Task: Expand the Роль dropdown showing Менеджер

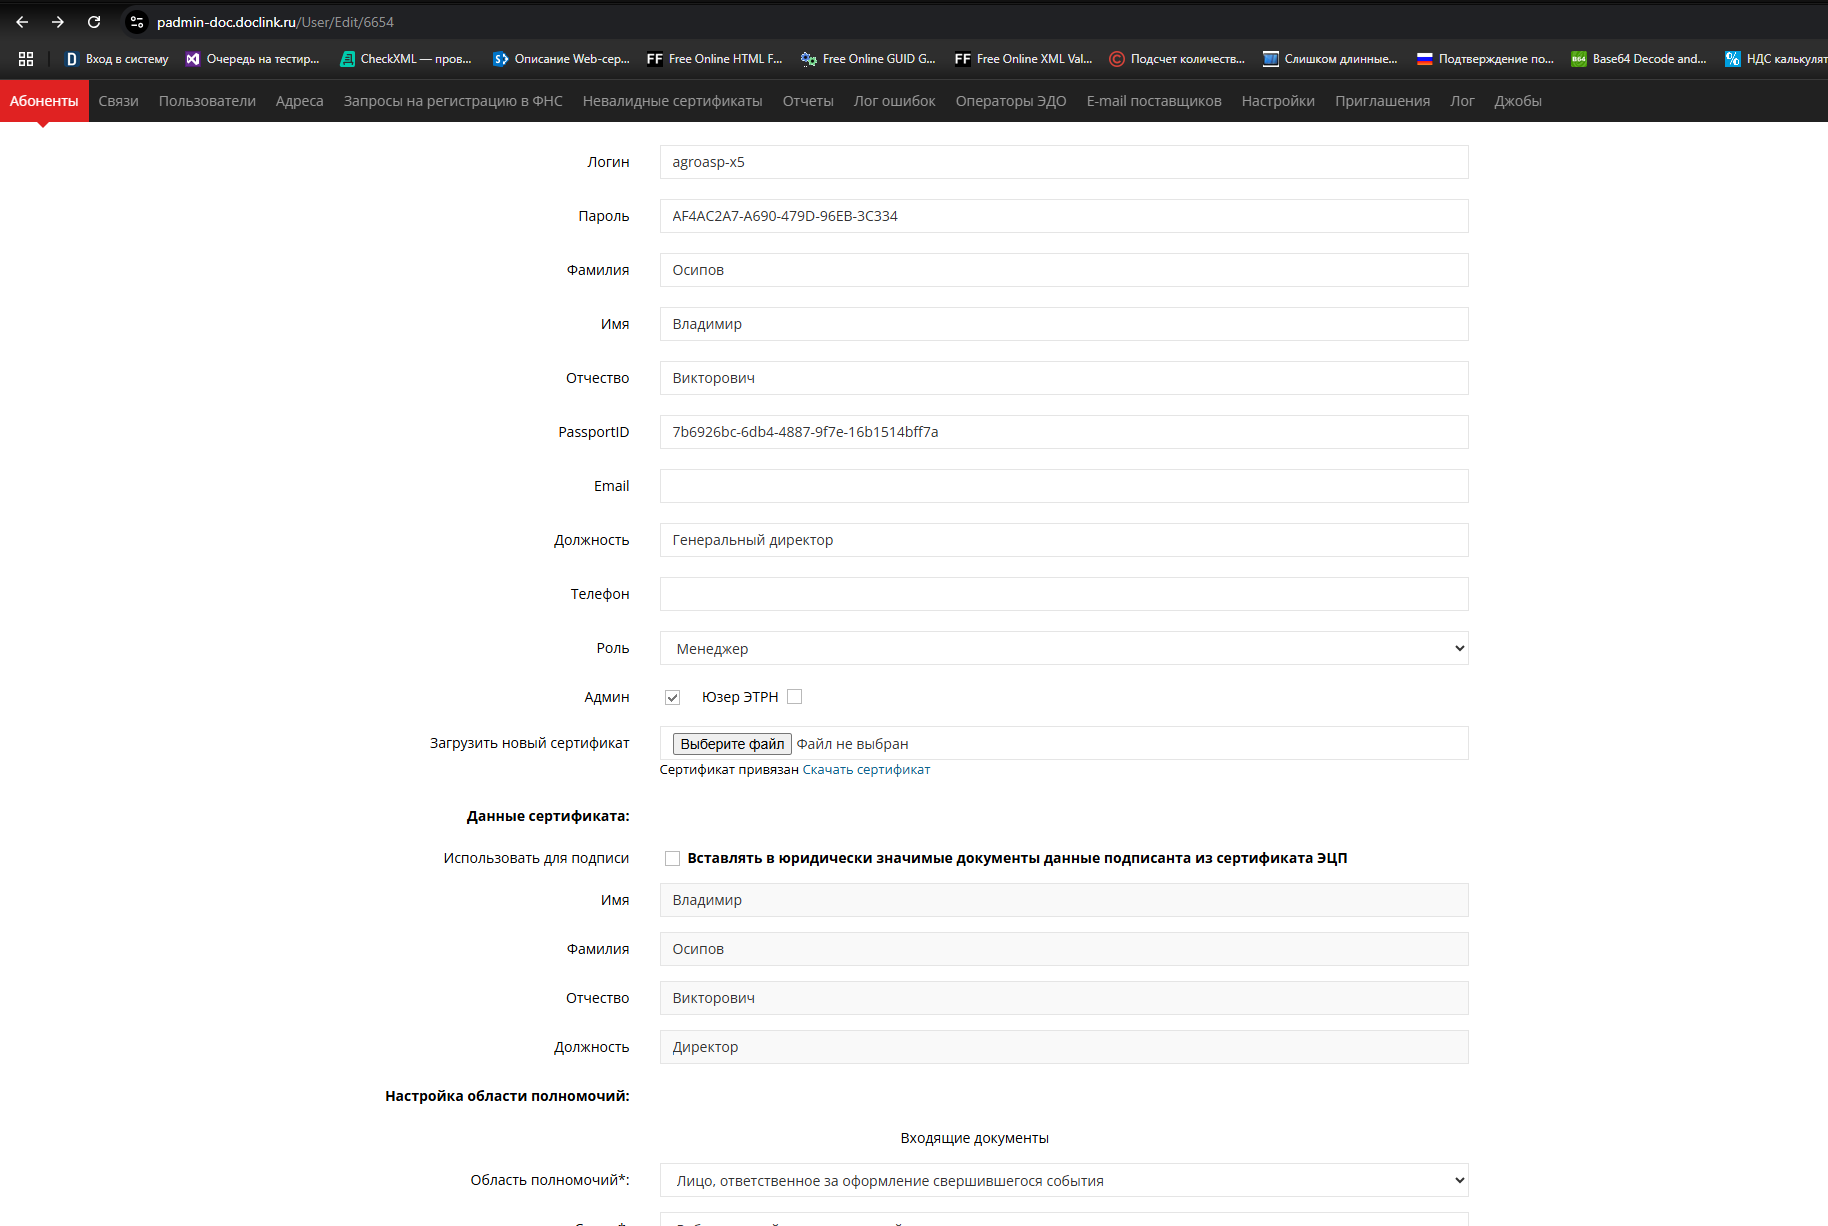Action: coord(1064,648)
